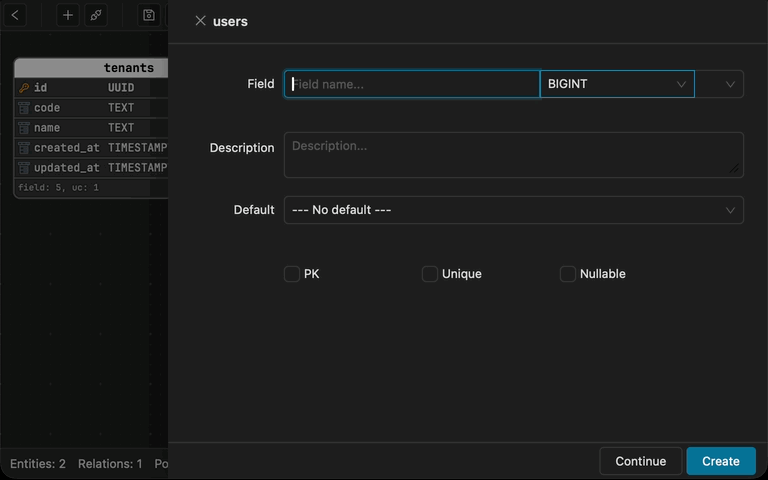Image resolution: width=768 pixels, height=480 pixels.
Task: Click the Create button
Action: point(721,461)
